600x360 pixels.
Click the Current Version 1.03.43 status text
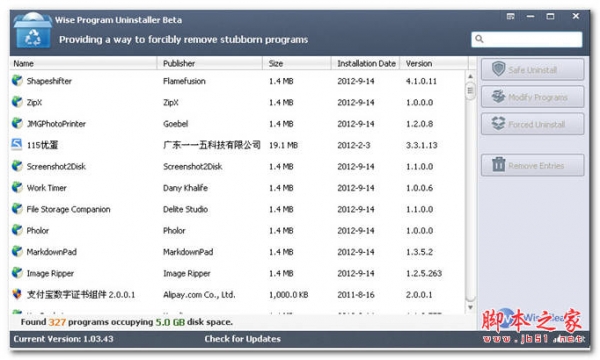64,339
